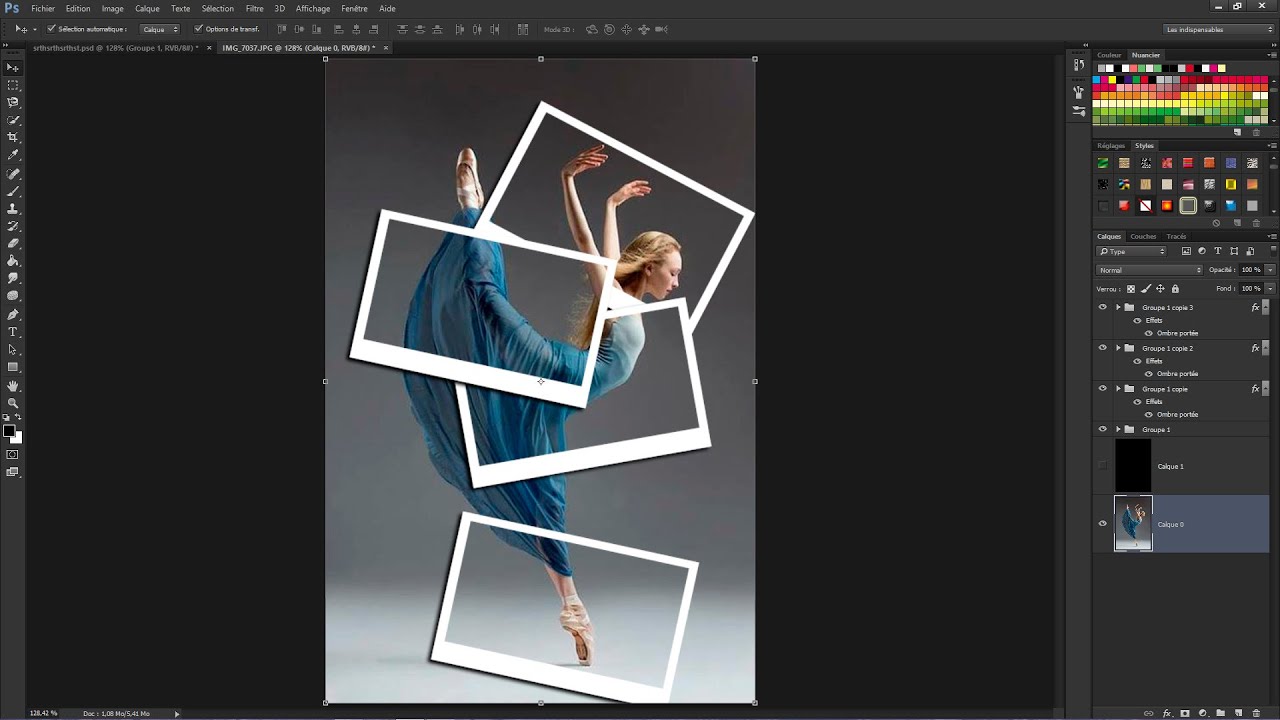Switch to srthsrthsrthst.psd document tab
The width and height of the screenshot is (1280, 720).
[115, 47]
